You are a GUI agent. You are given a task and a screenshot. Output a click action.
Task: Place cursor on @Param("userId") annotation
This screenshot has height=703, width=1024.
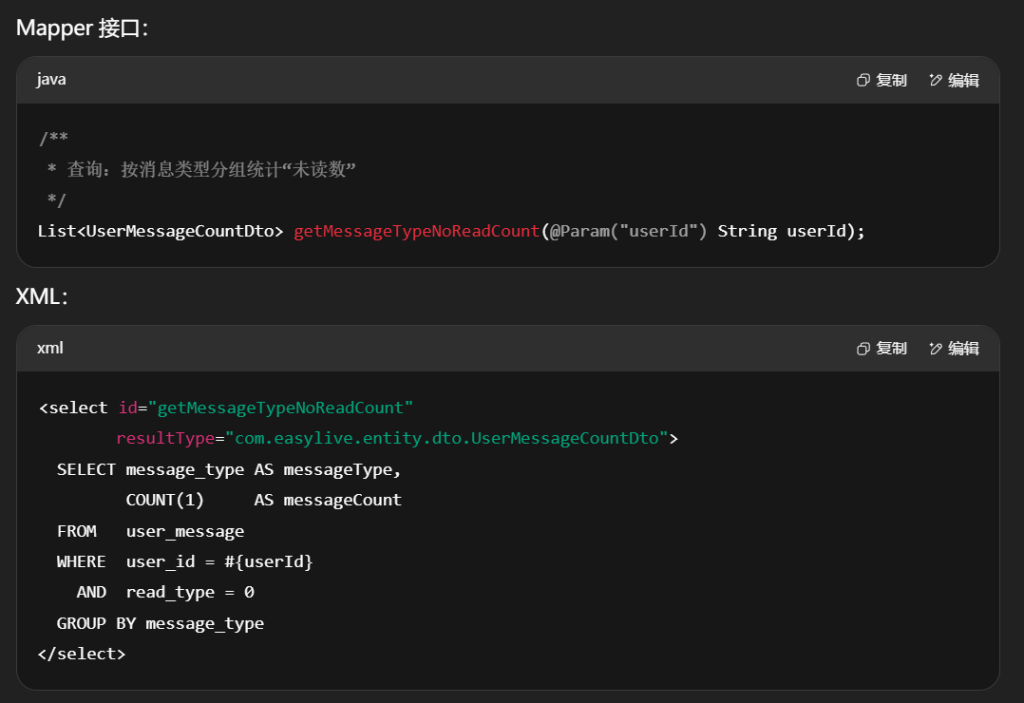628,231
